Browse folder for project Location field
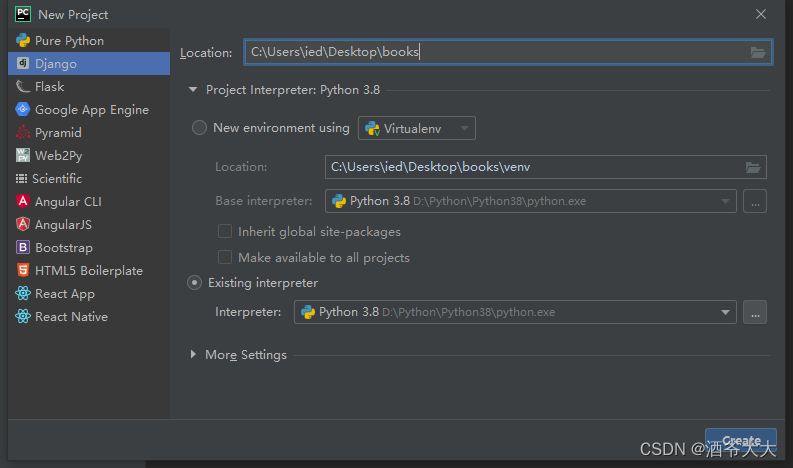This screenshot has width=793, height=468. tap(758, 52)
